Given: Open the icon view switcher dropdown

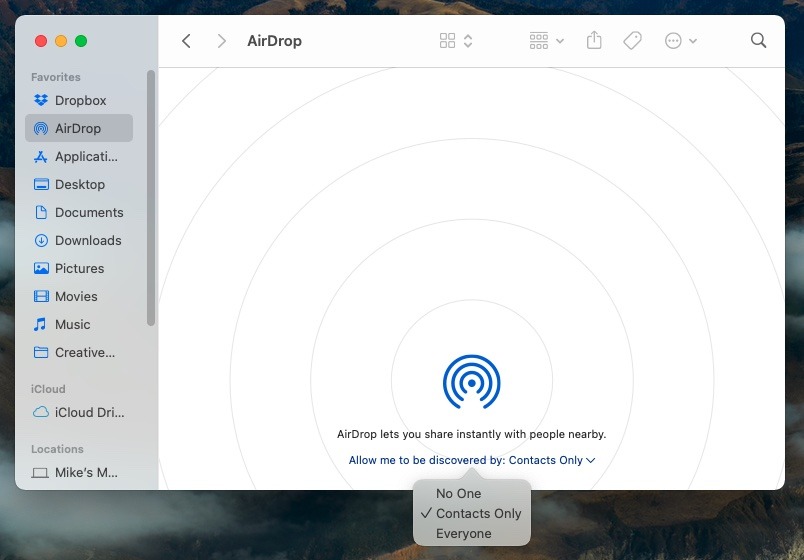Looking at the screenshot, I should 456,41.
